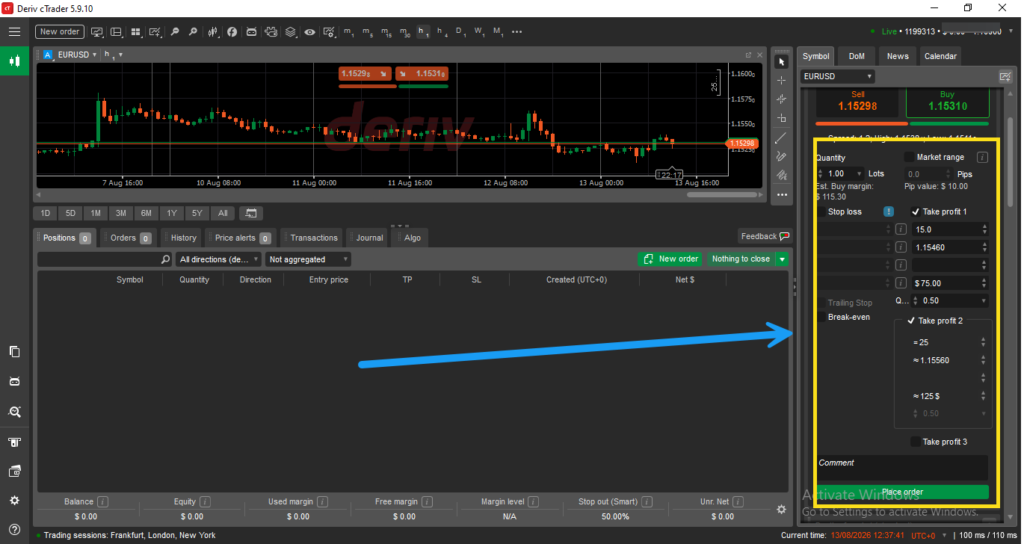Switch to the History tab
The height and width of the screenshot is (544, 1024).
coord(182,238)
